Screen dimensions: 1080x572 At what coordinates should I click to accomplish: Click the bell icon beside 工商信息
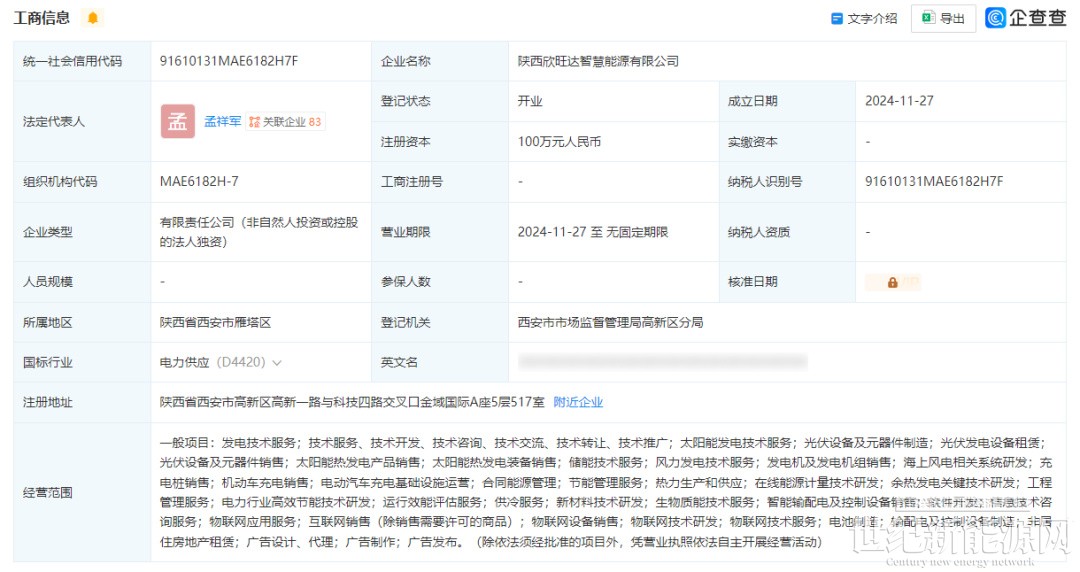pyautogui.click(x=93, y=18)
